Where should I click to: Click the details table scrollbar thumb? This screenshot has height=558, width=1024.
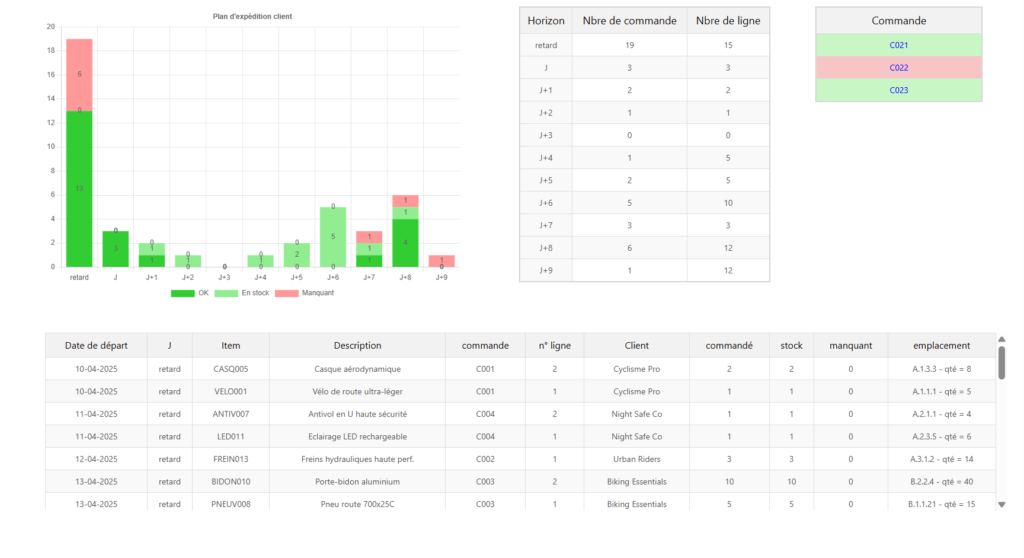tap(1002, 362)
